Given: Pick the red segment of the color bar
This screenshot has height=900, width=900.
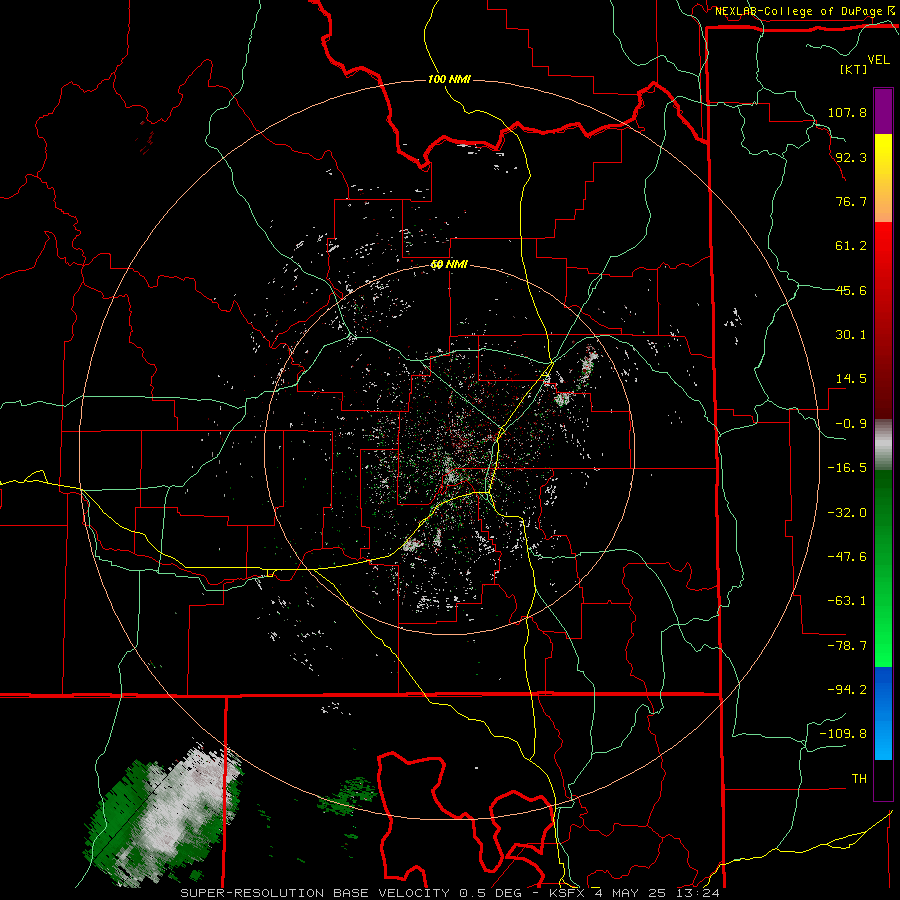Looking at the screenshot, I should tap(883, 320).
